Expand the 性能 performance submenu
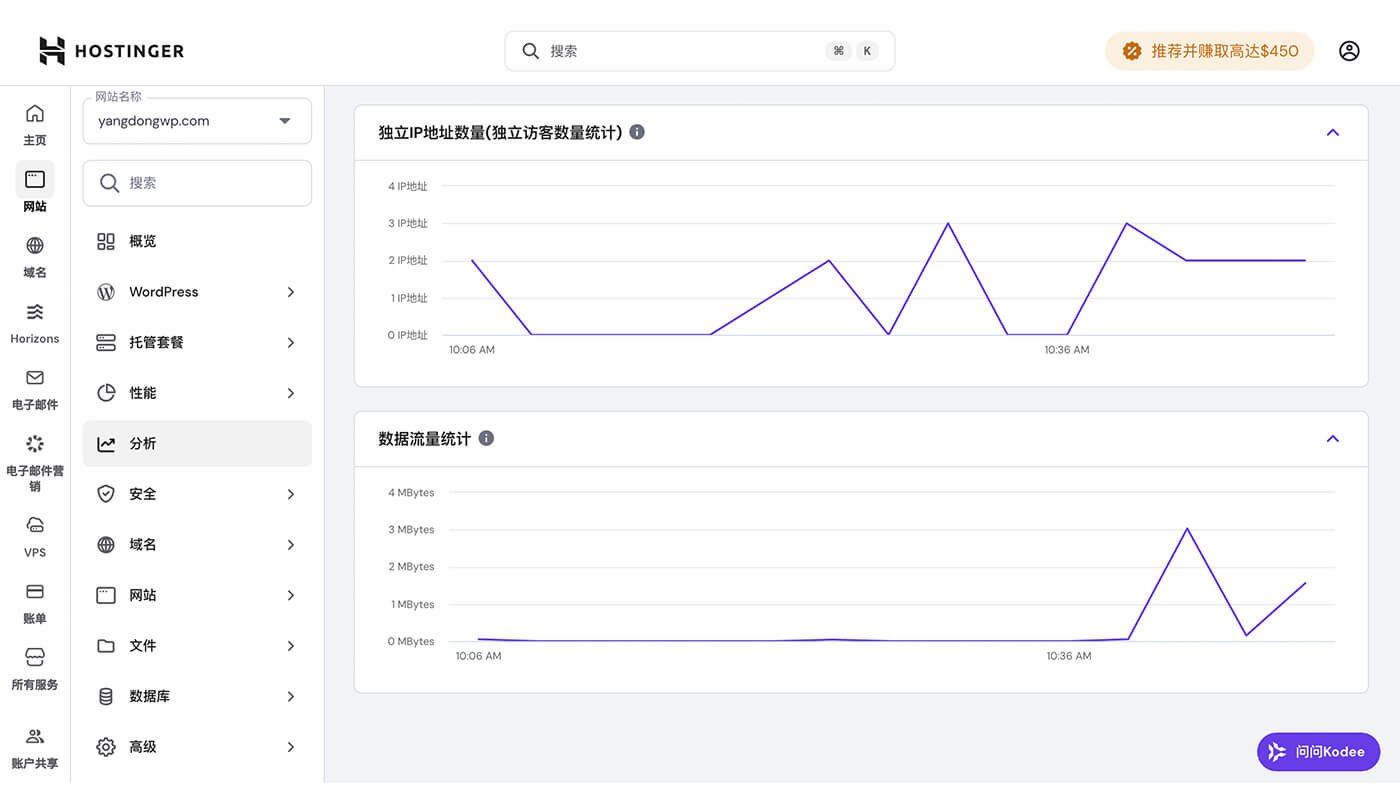 point(196,392)
